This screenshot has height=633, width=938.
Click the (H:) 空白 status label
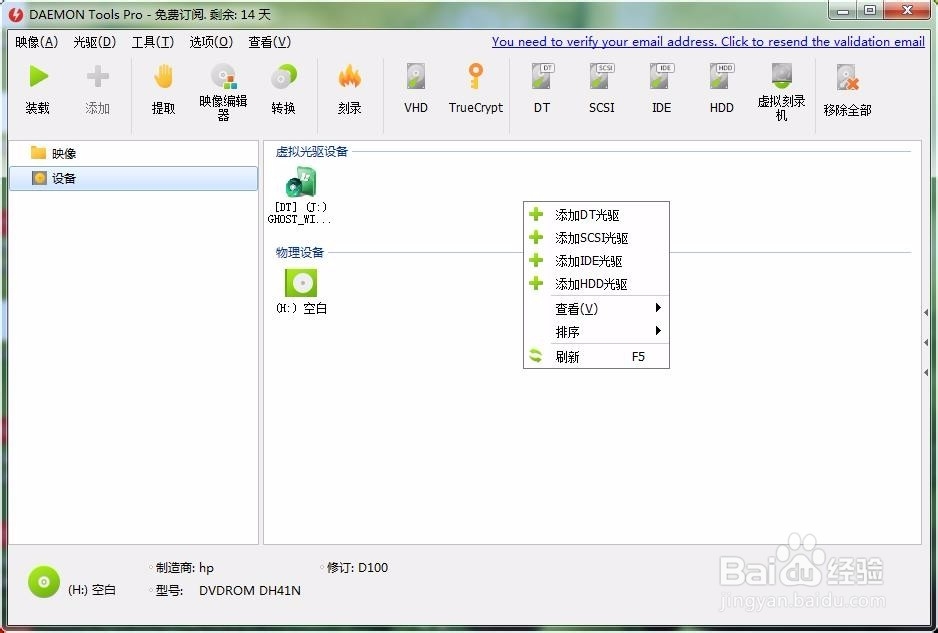pos(92,590)
